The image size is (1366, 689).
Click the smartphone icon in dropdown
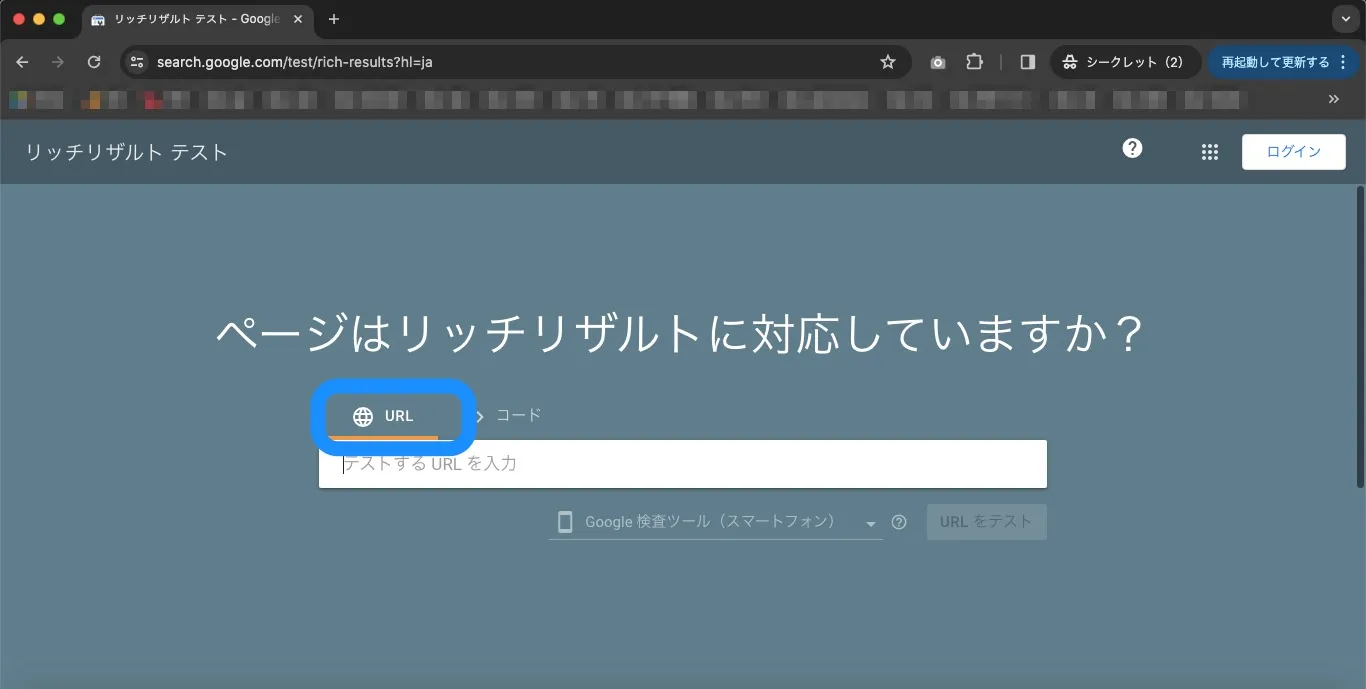pos(565,522)
